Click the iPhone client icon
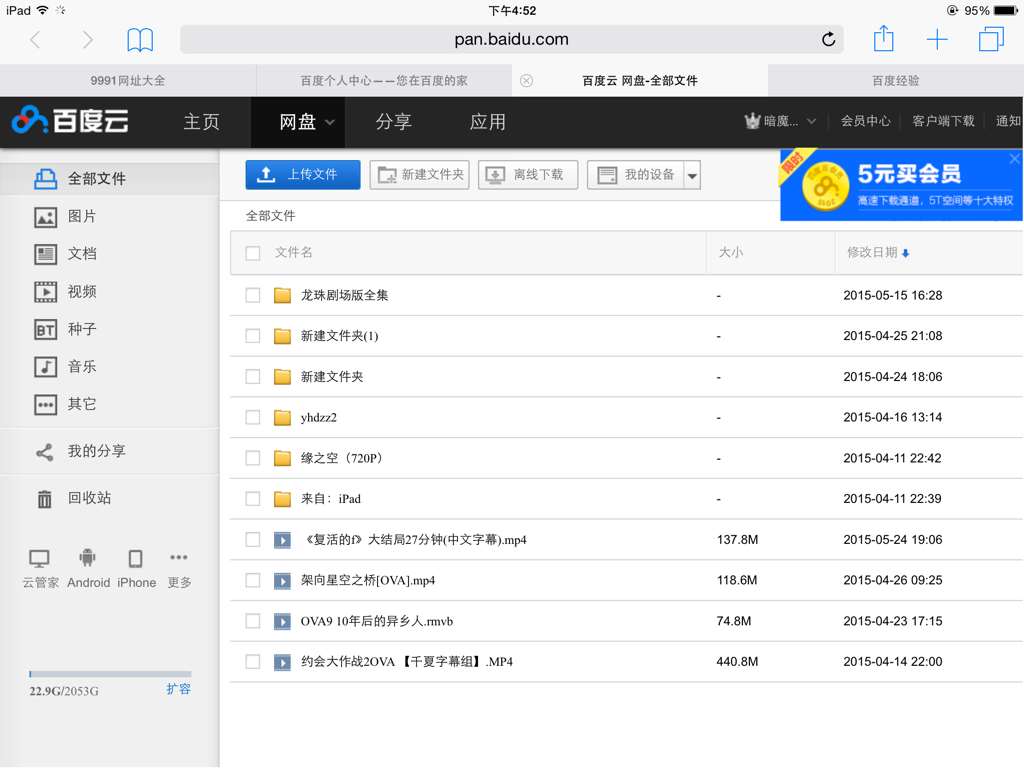The width and height of the screenshot is (1024, 768). click(135, 558)
